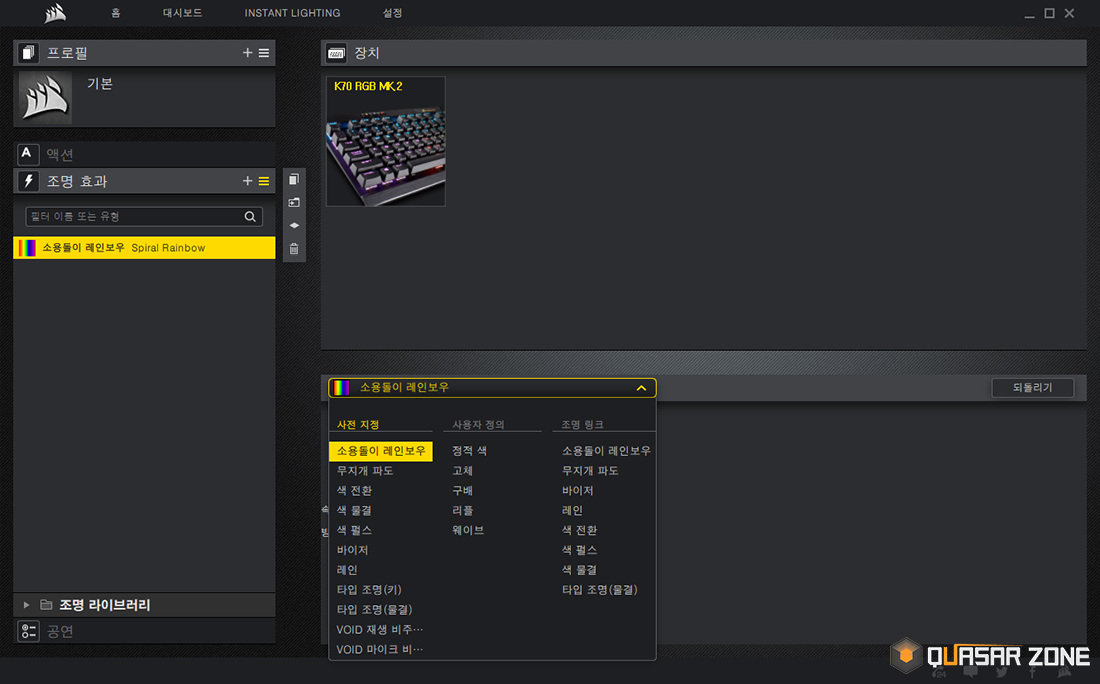Viewport: 1100px width, 684px height.
Task: Choose lighting link 무지개 파도 option
Action: pos(590,471)
